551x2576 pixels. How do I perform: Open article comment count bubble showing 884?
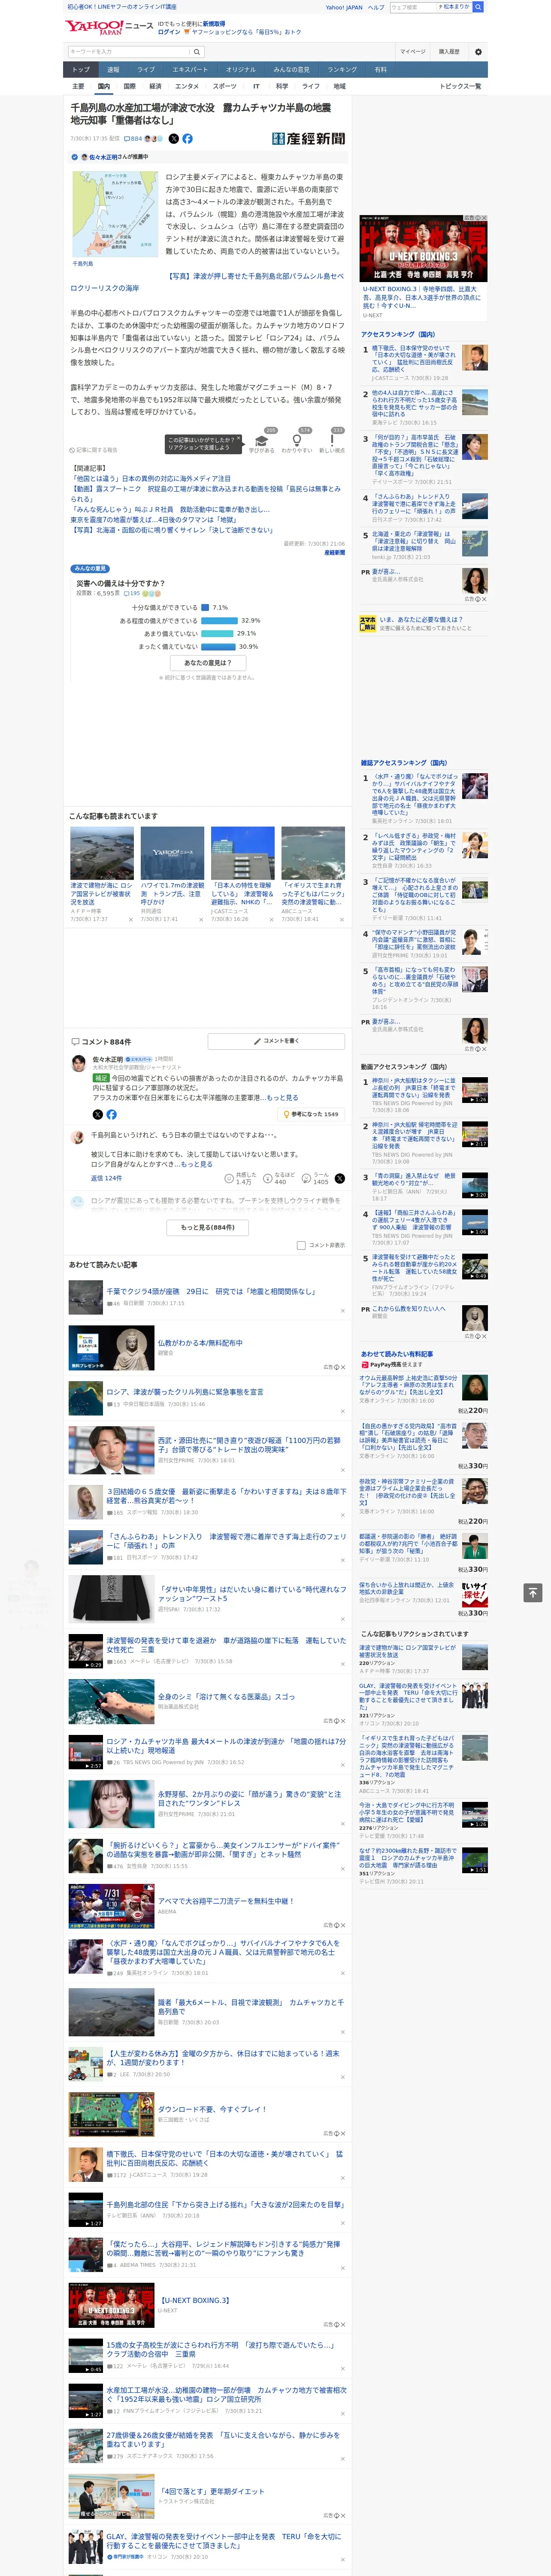coord(132,139)
